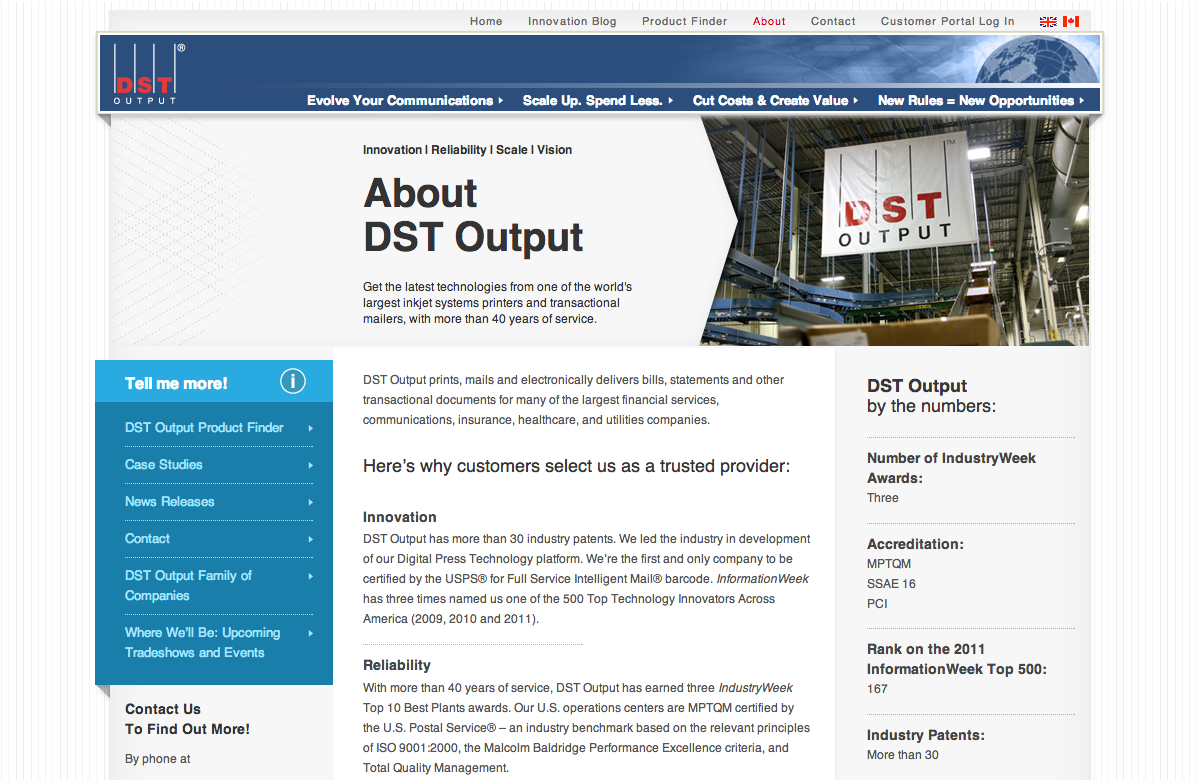Click arrow beside sidebar Contact item

click(311, 539)
